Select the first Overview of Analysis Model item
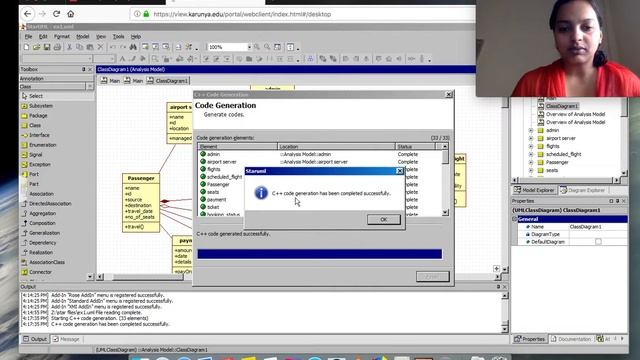Screen dimensions: 640x360 click(x=576, y=114)
